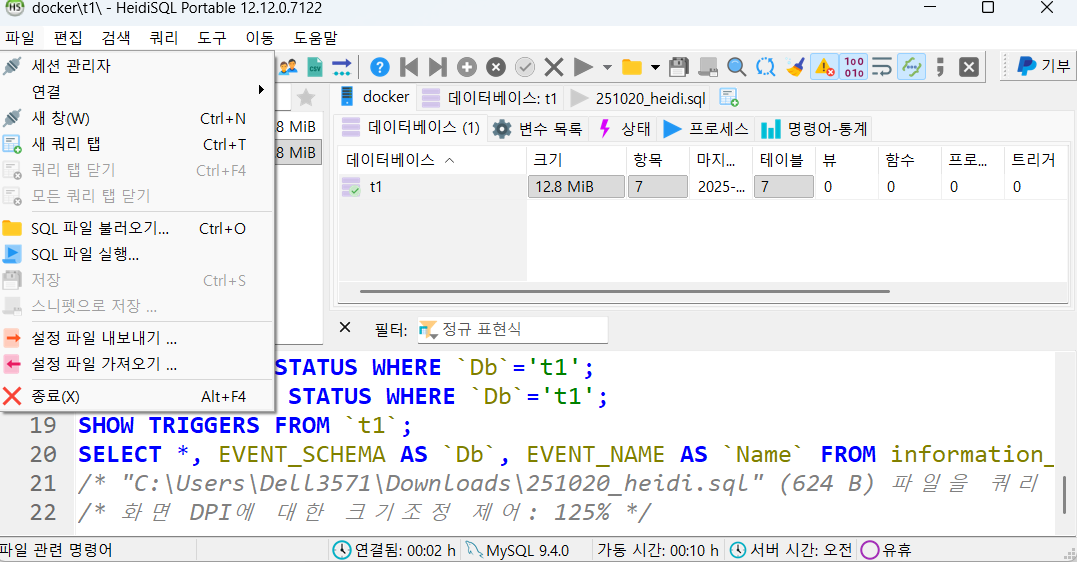Click the save as snippet icon
This screenshot has height=562, width=1077.
coord(707,67)
